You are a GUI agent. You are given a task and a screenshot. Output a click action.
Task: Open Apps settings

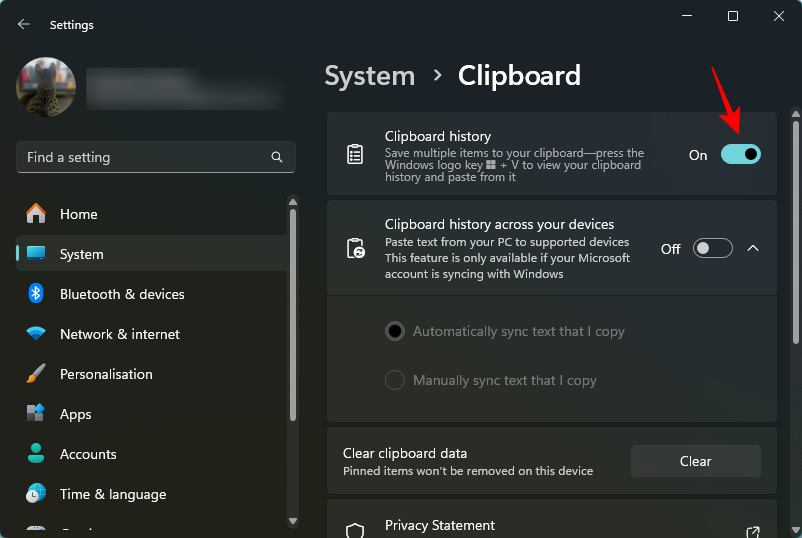coord(152,414)
